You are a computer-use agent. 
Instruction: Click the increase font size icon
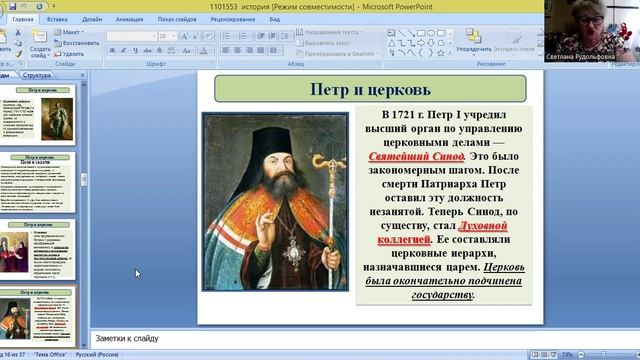point(184,36)
